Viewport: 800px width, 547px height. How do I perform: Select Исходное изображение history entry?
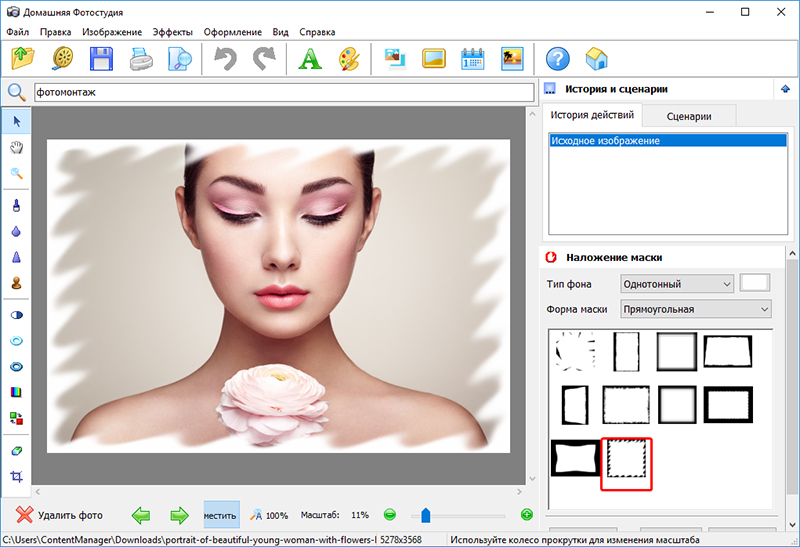coord(668,141)
